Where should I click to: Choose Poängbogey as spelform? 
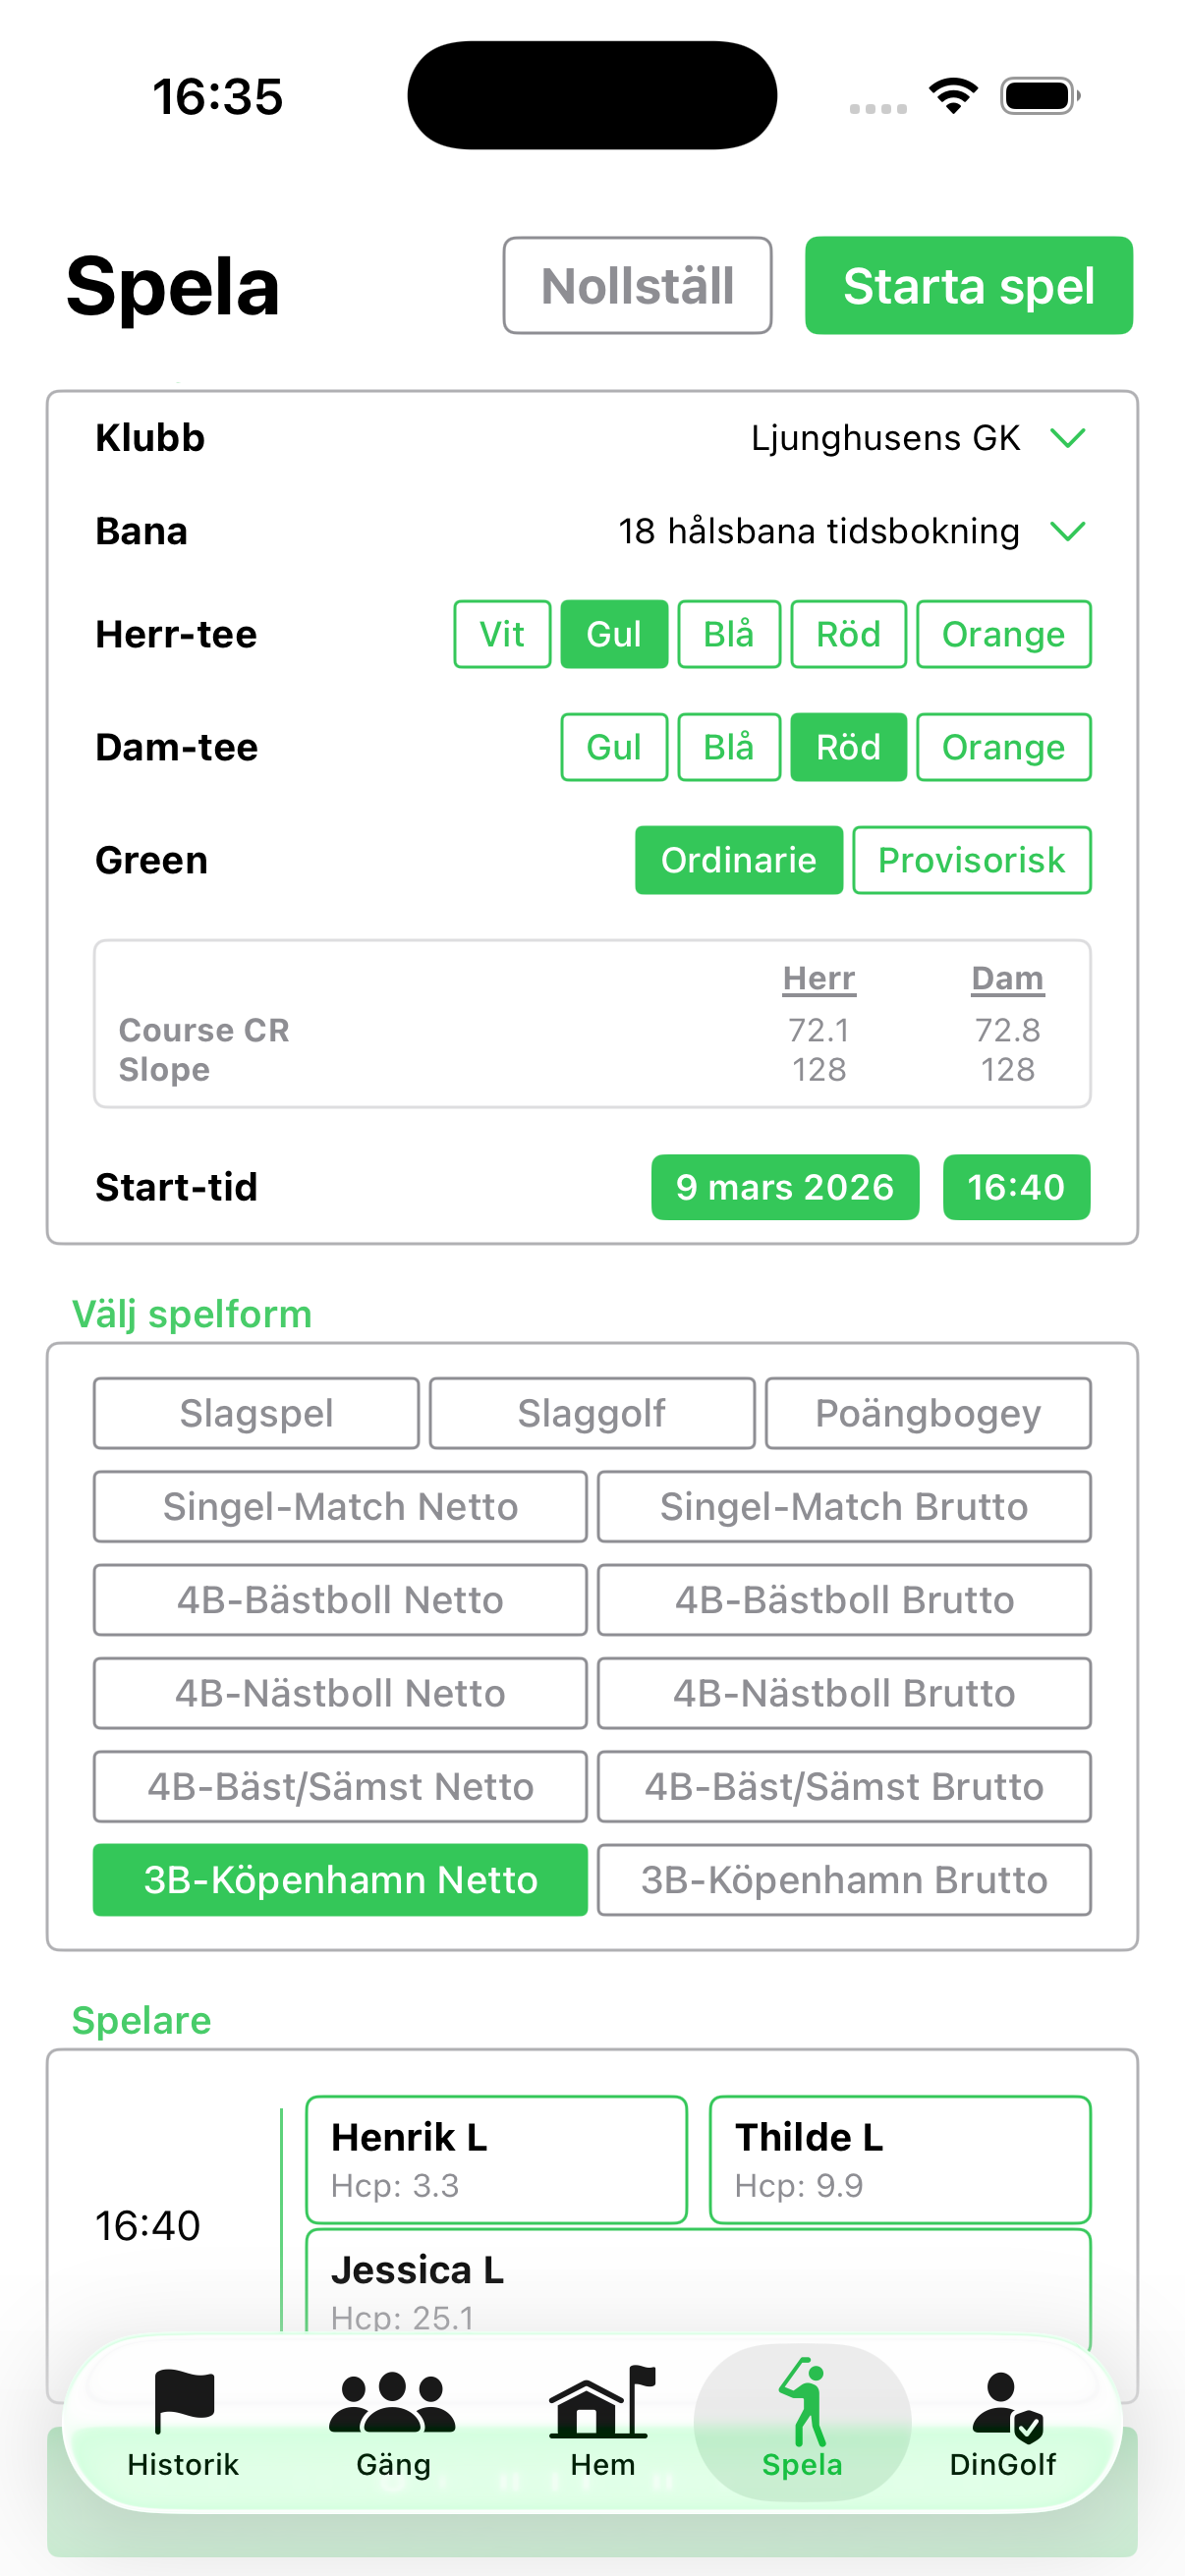coord(928,1413)
